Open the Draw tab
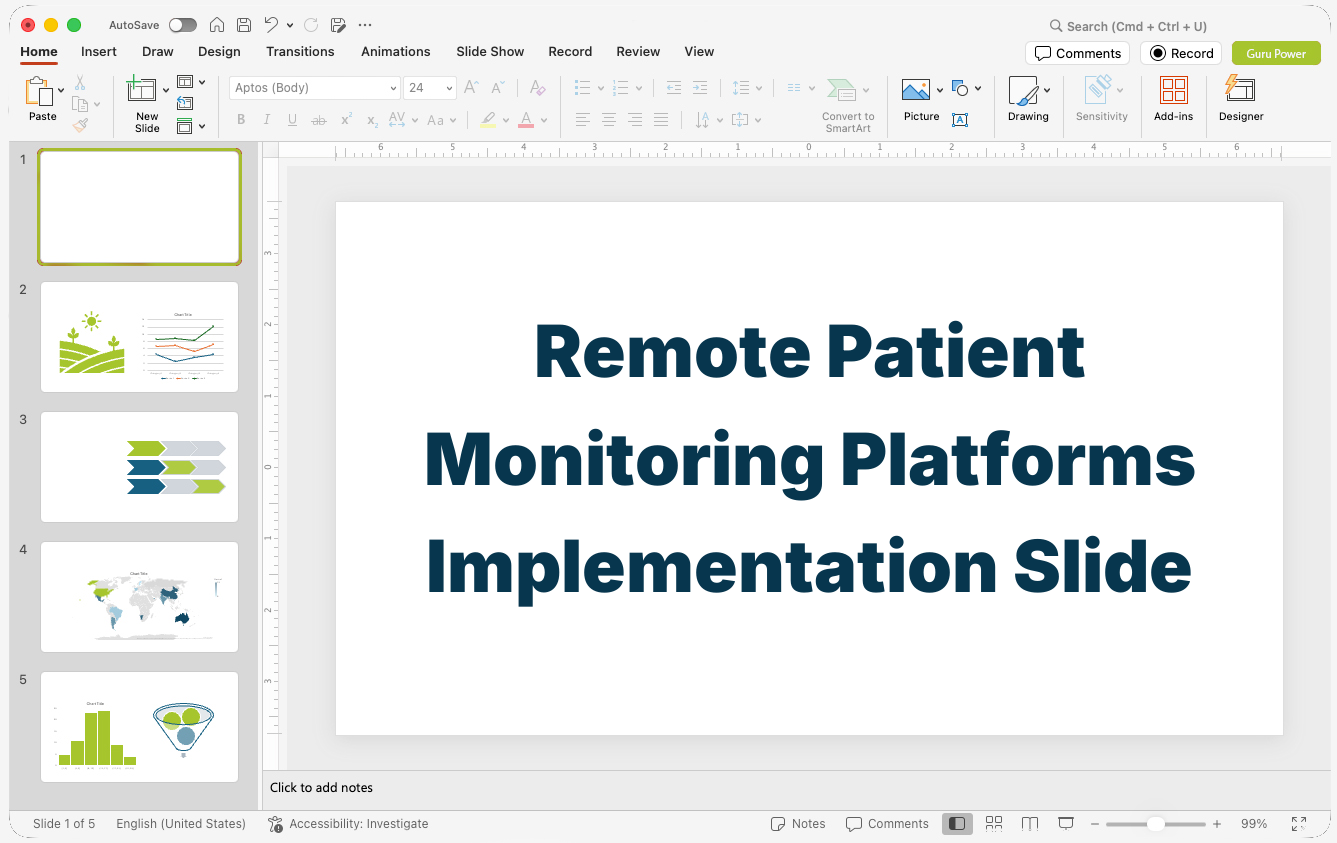Screen dimensions: 1337x843 (x=158, y=52)
